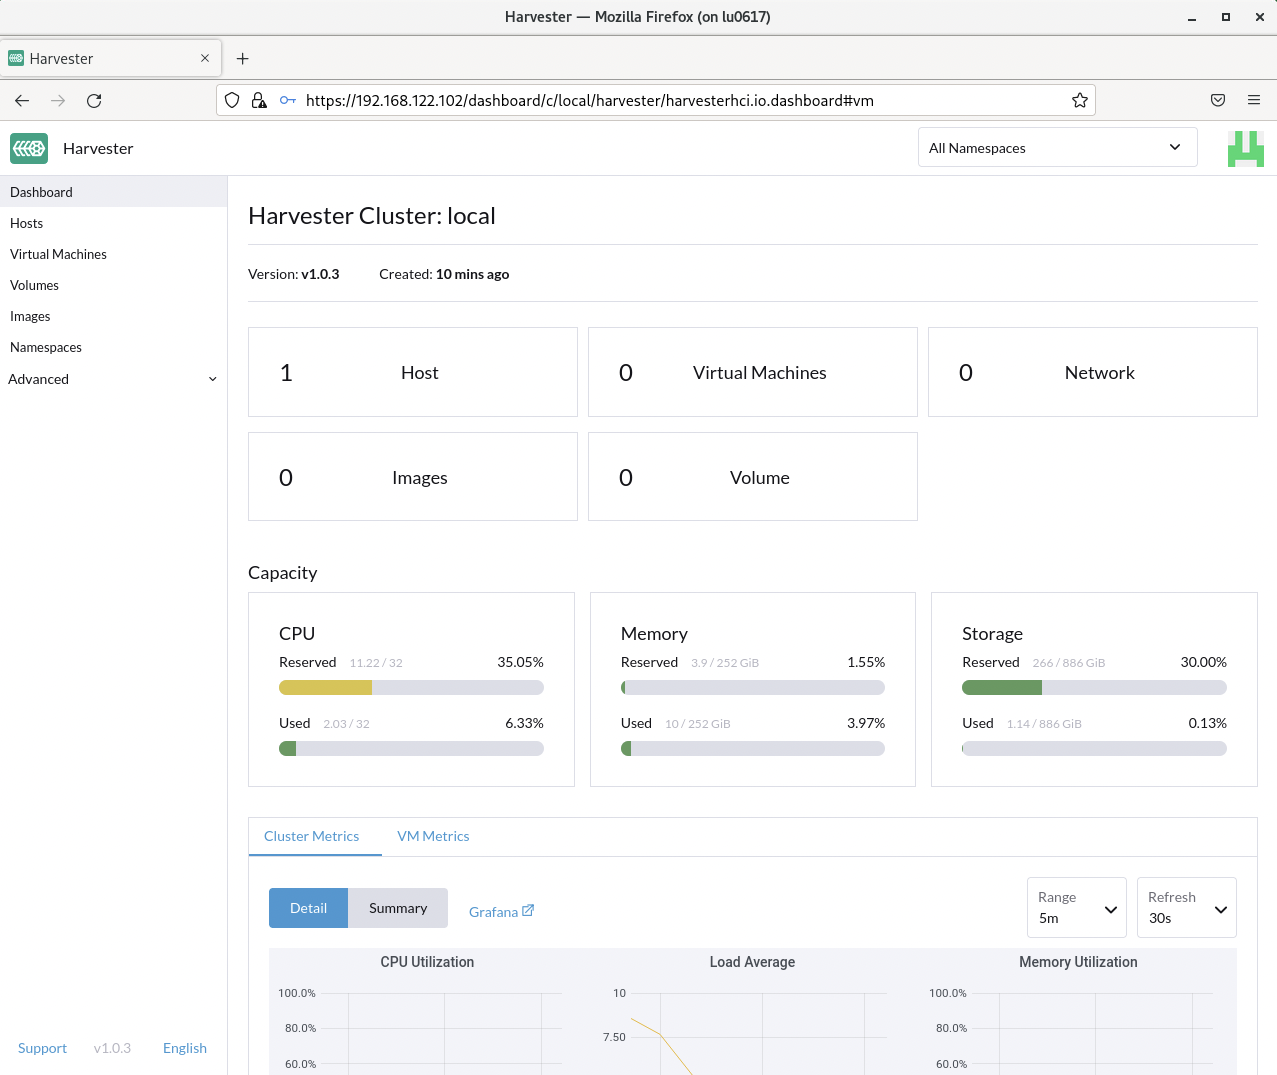Go forward with the browser arrow
Image resolution: width=1277 pixels, height=1075 pixels.
coord(58,100)
